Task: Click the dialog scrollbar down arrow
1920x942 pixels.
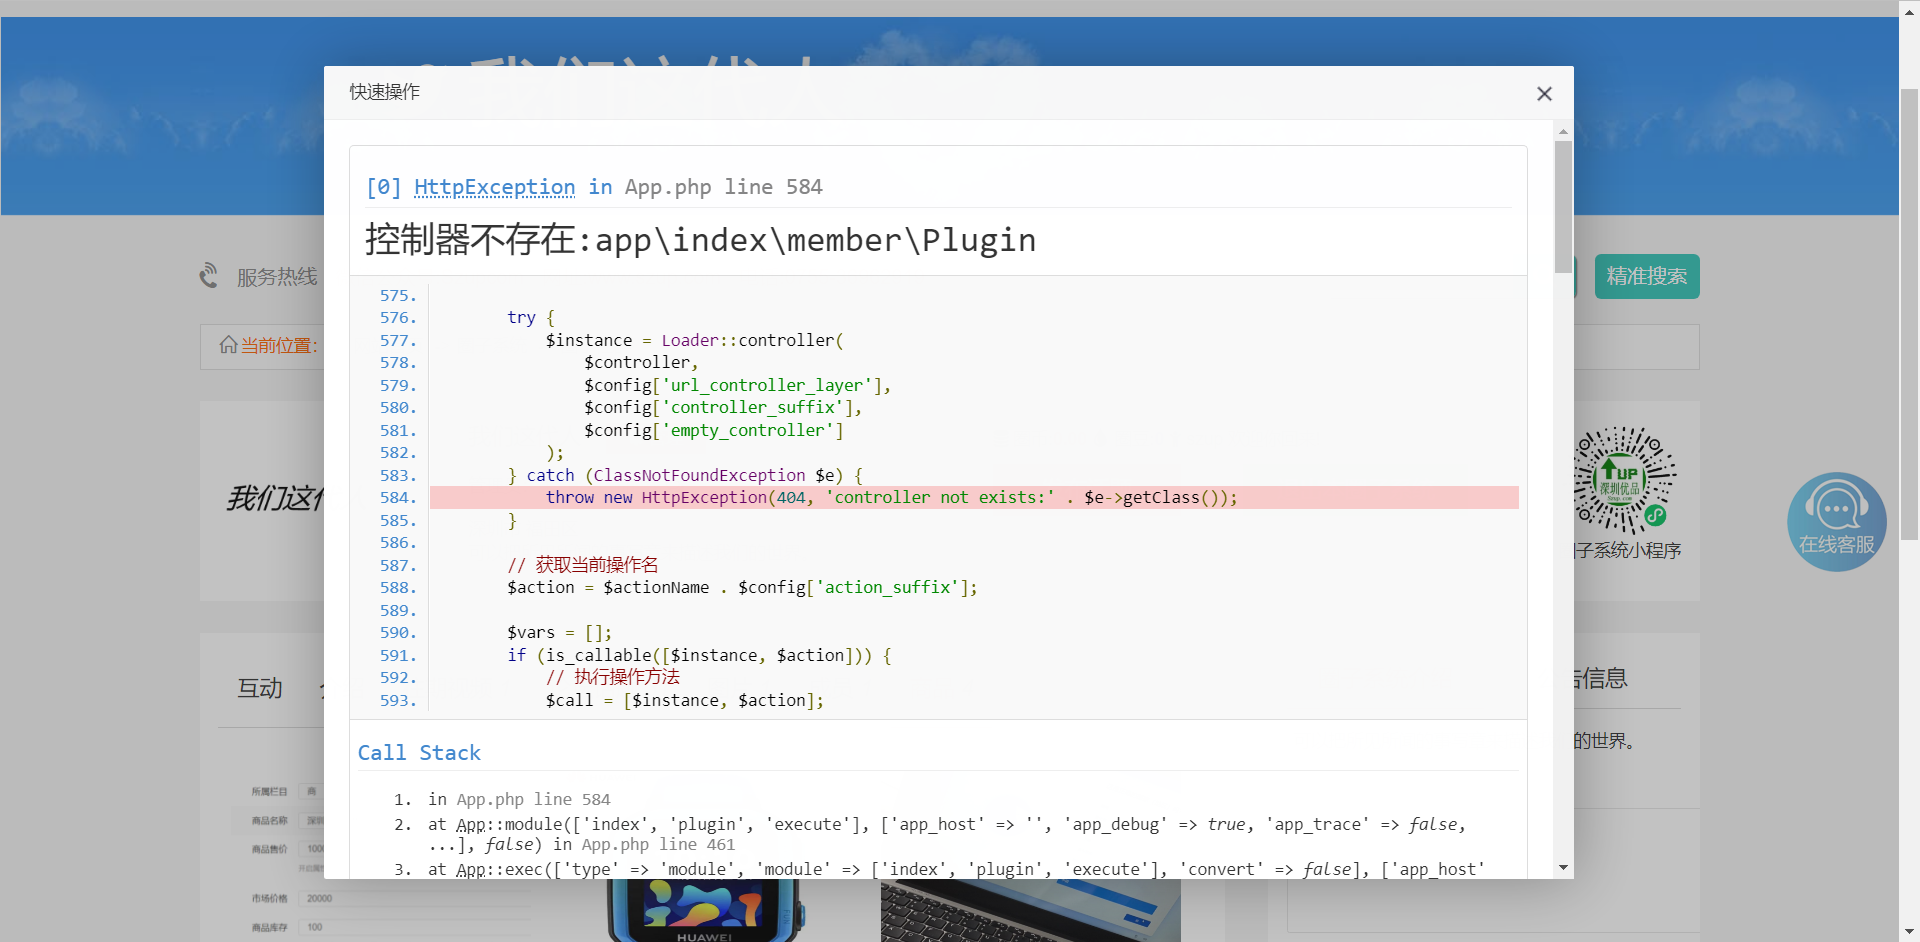Action: pos(1562,867)
